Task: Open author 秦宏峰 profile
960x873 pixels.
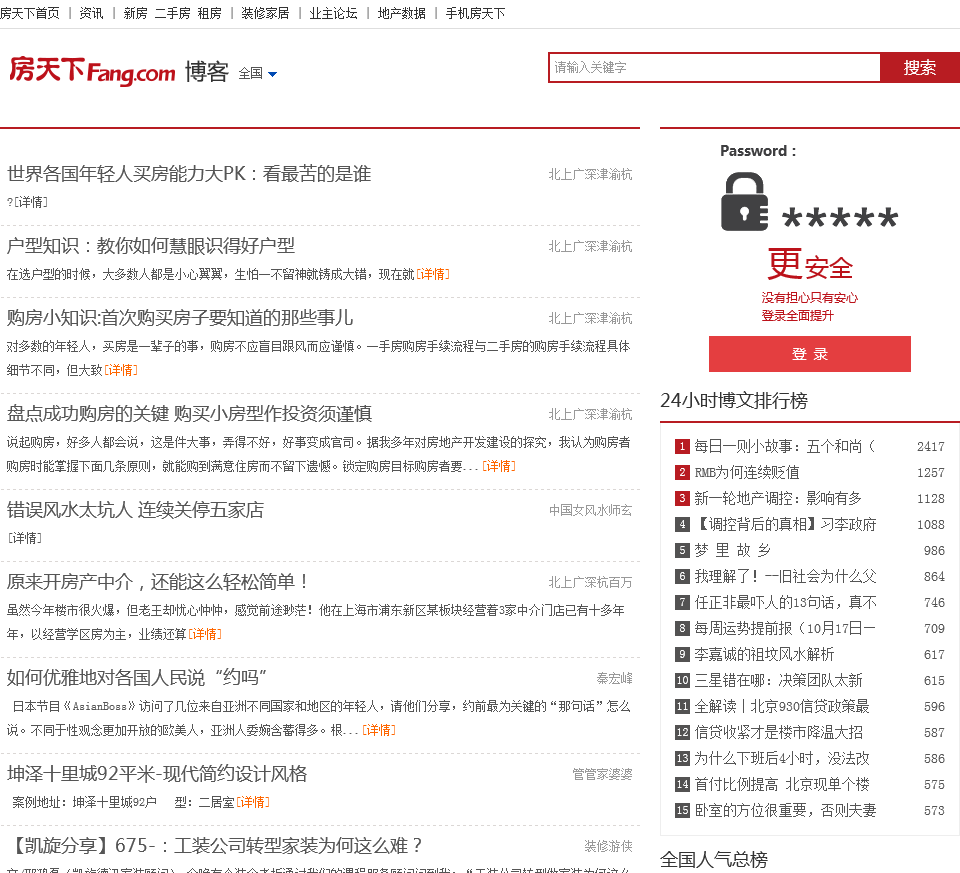Action: pos(615,678)
